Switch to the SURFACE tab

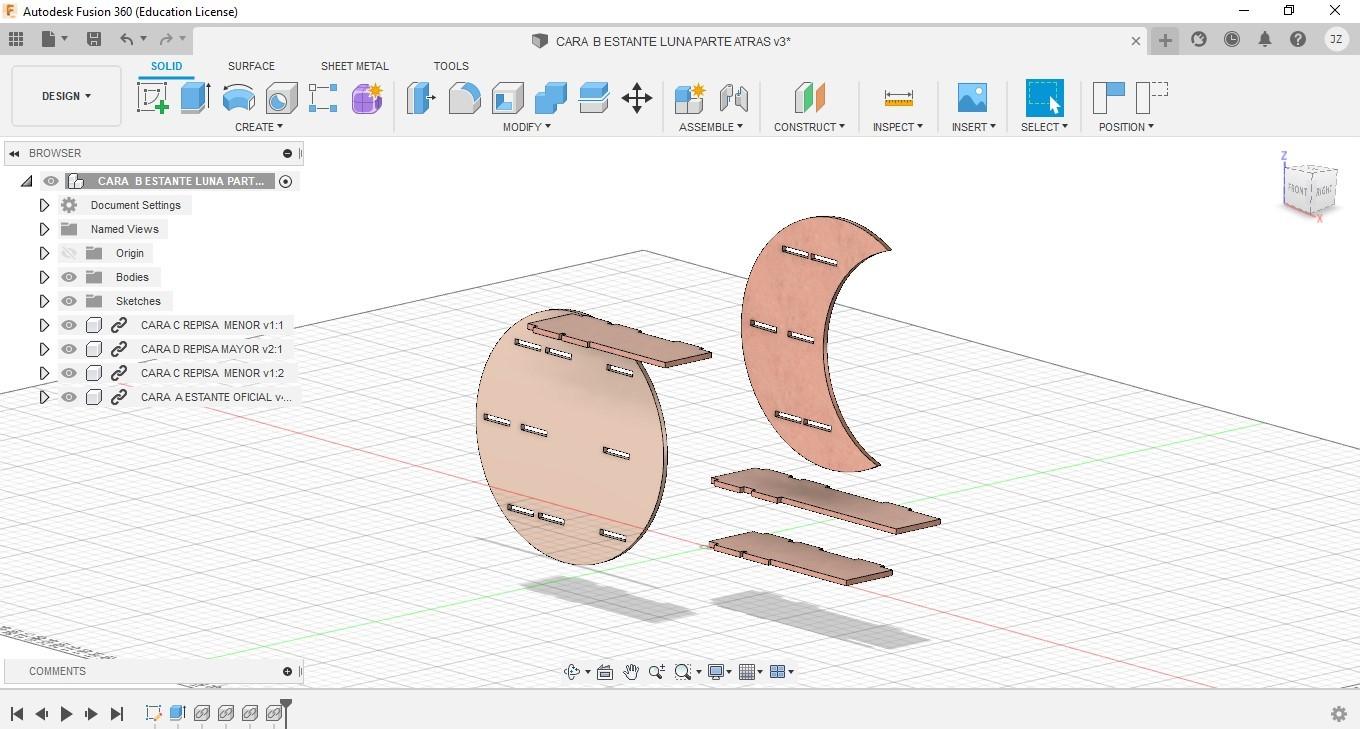point(251,66)
